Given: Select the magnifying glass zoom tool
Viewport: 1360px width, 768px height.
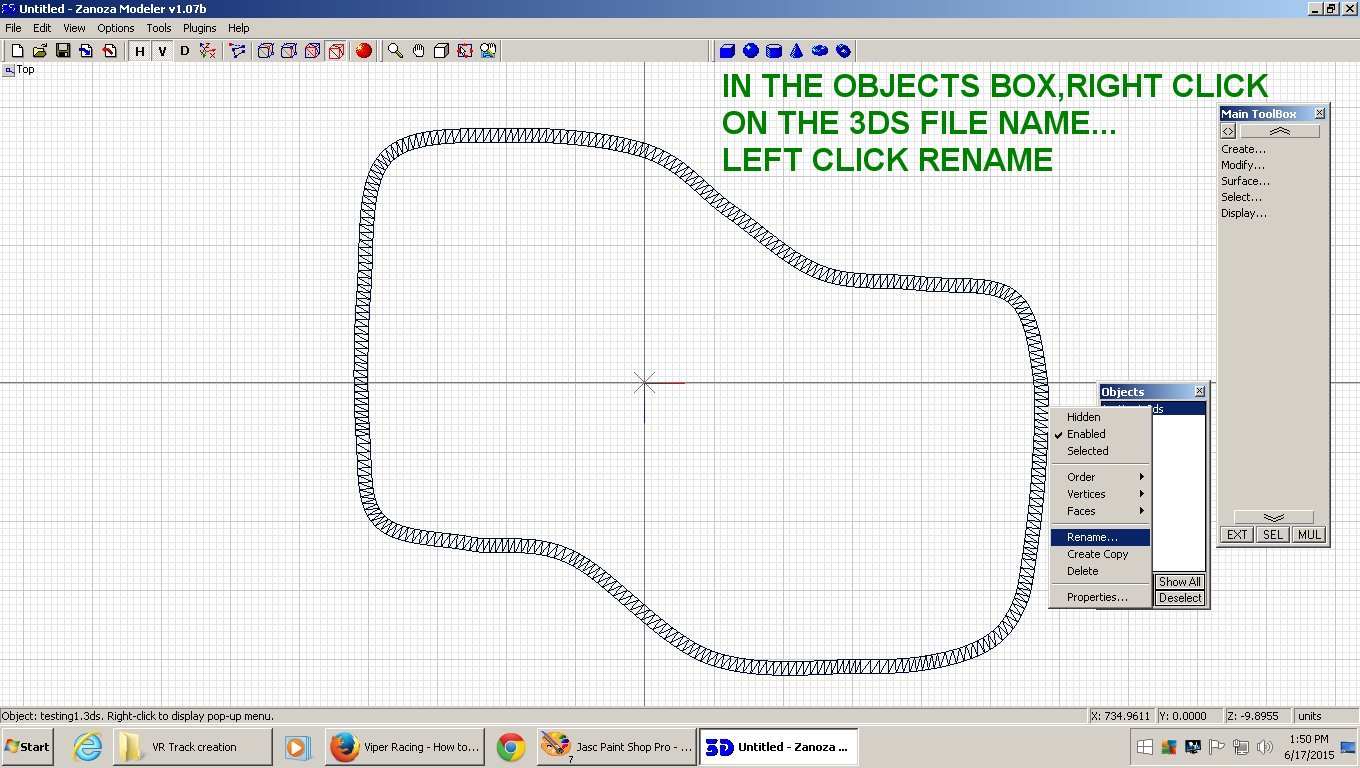Looking at the screenshot, I should [x=396, y=51].
